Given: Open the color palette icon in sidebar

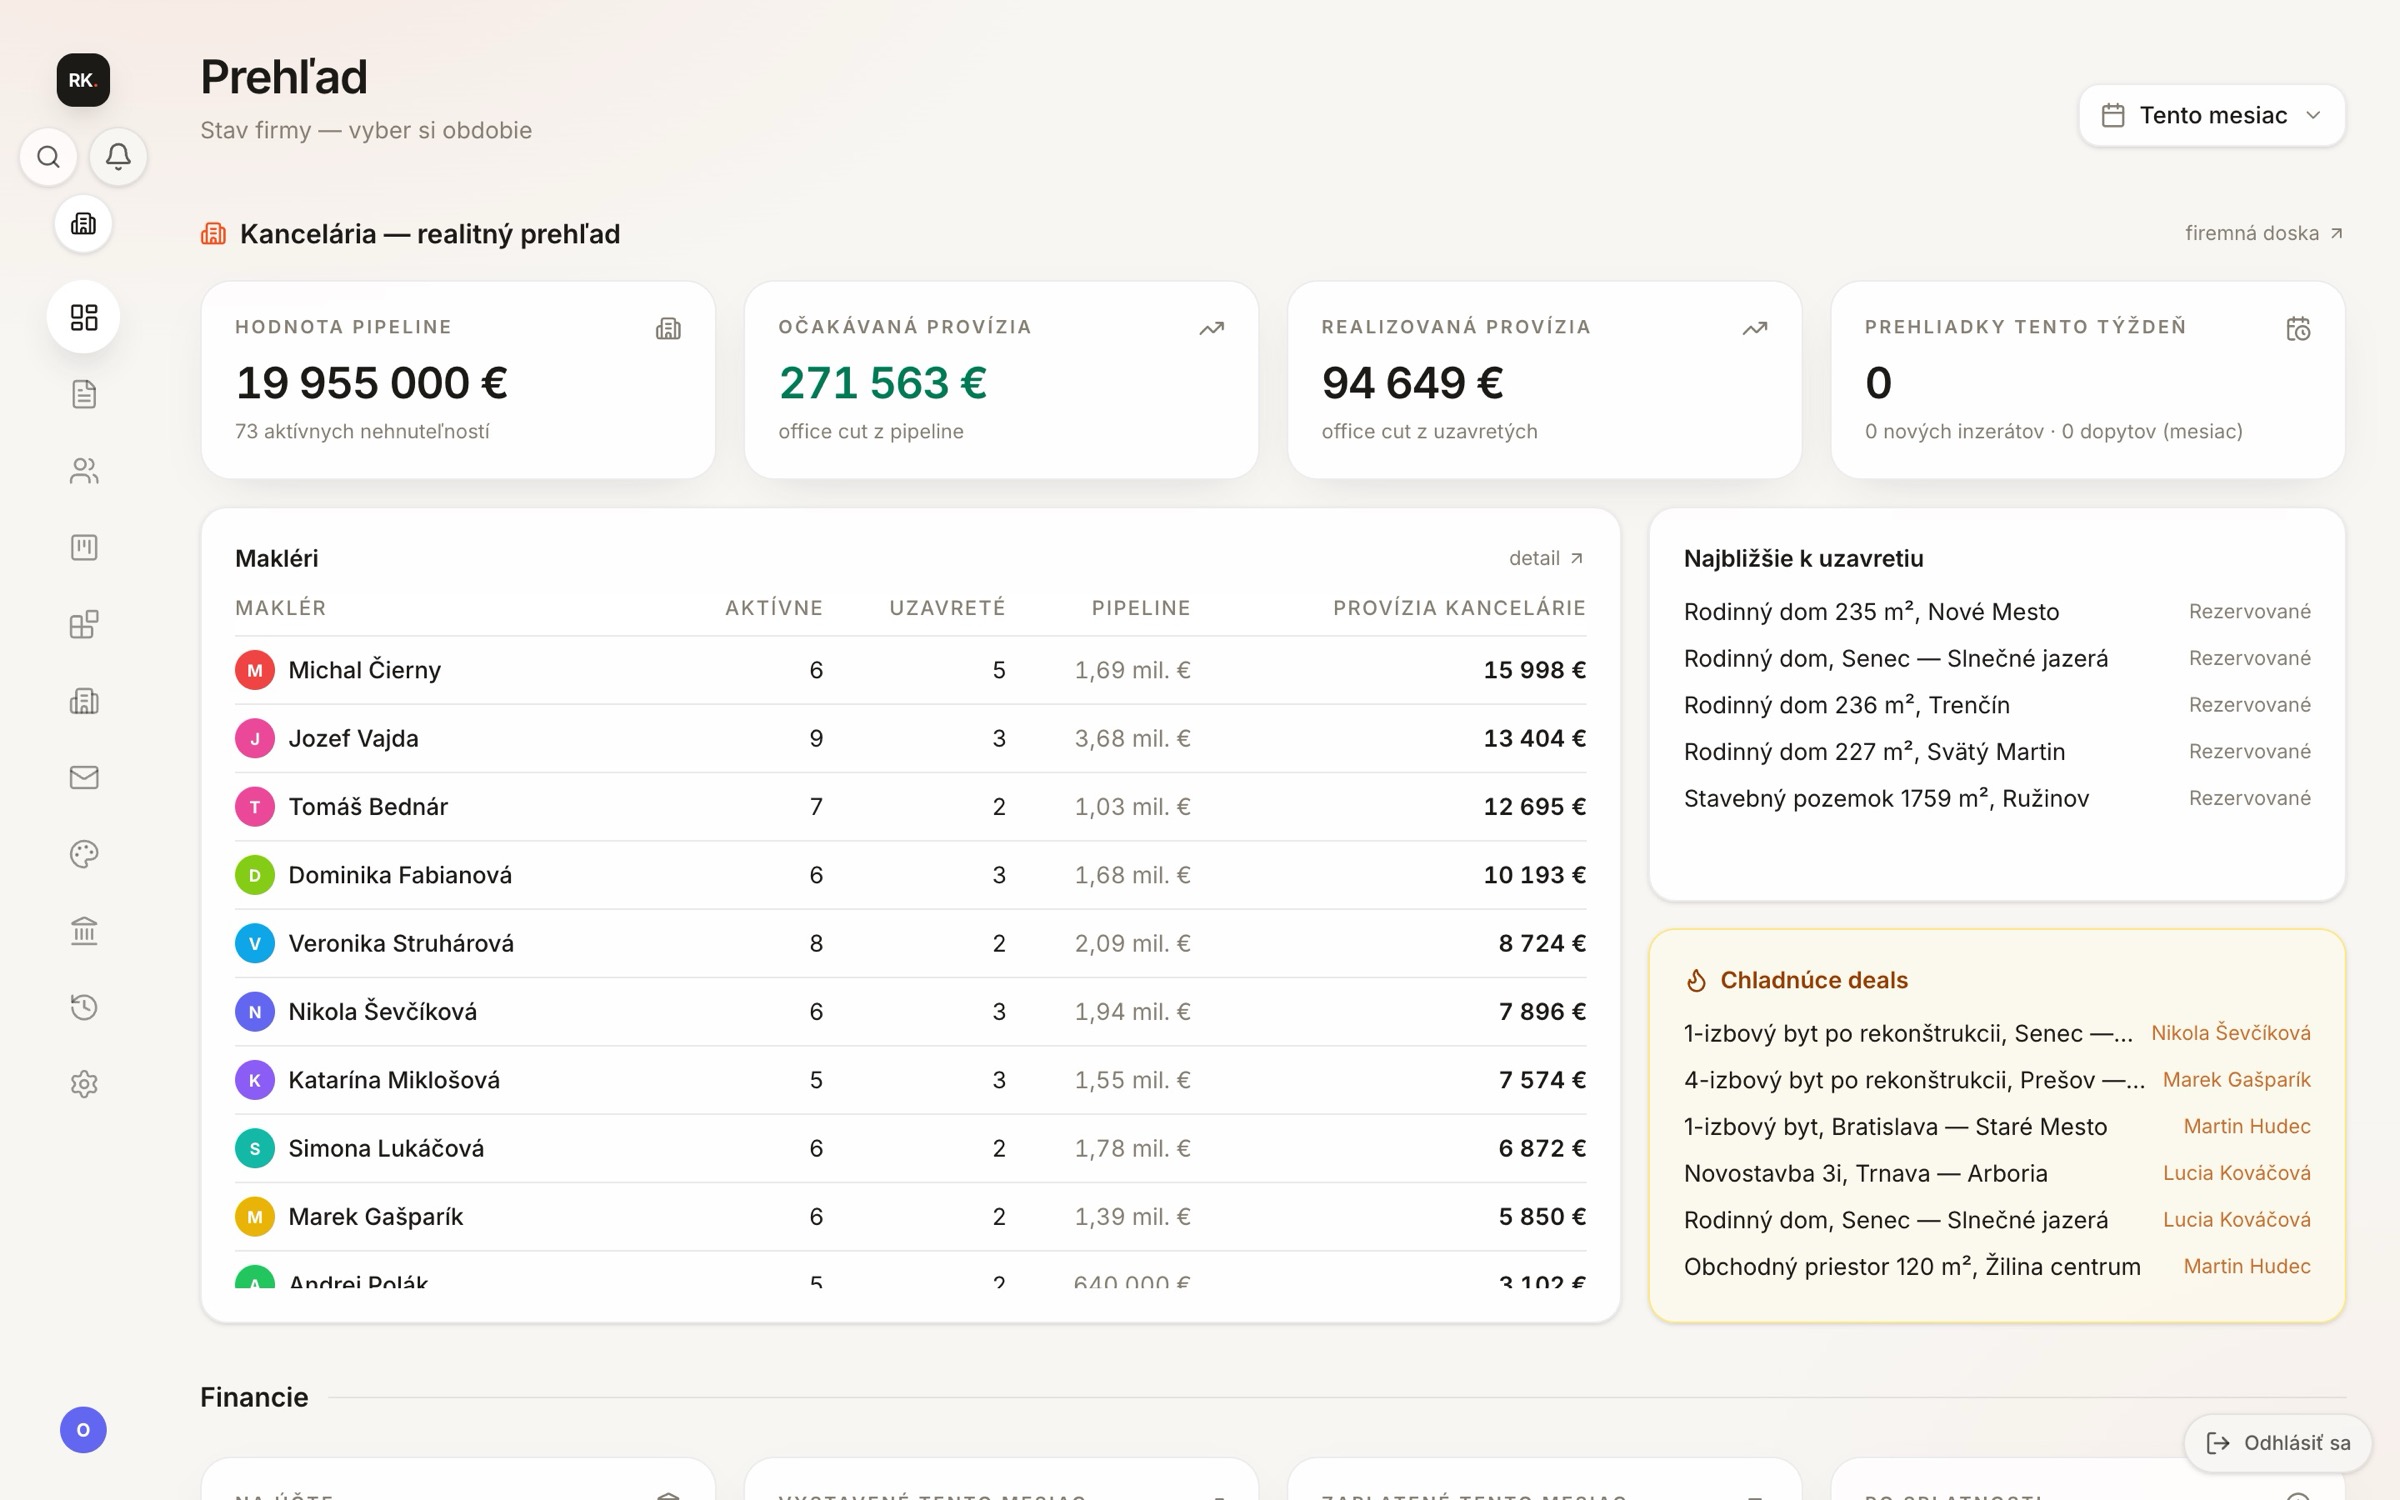Looking at the screenshot, I should pos(84,854).
